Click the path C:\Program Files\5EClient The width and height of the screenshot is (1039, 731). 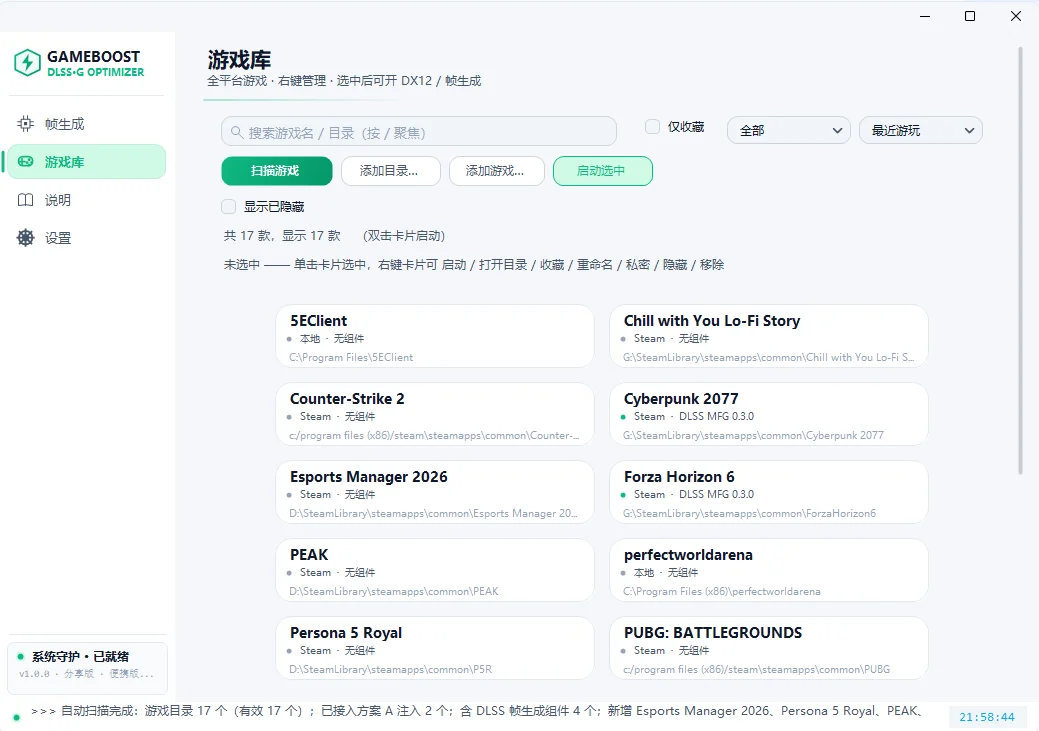[x=351, y=358]
